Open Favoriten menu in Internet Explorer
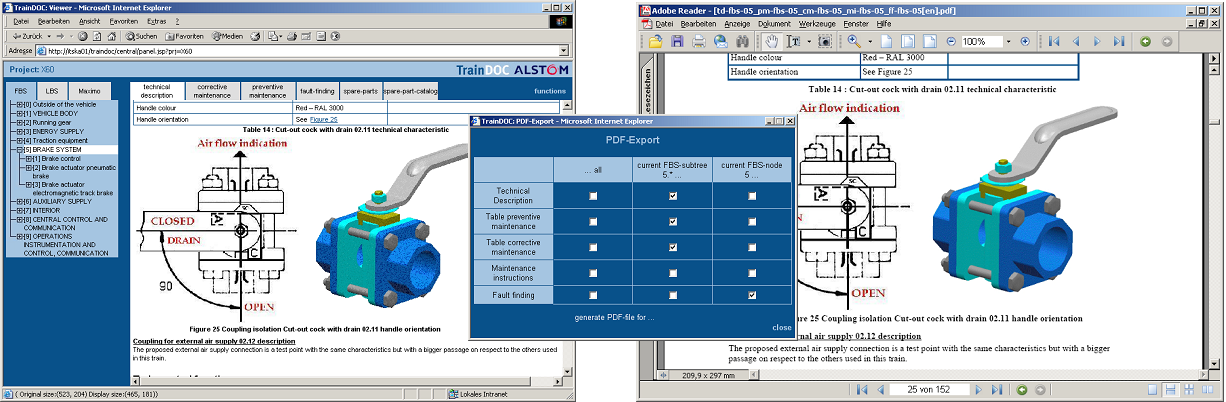Screen dimensions: 1226x402 coord(124,20)
